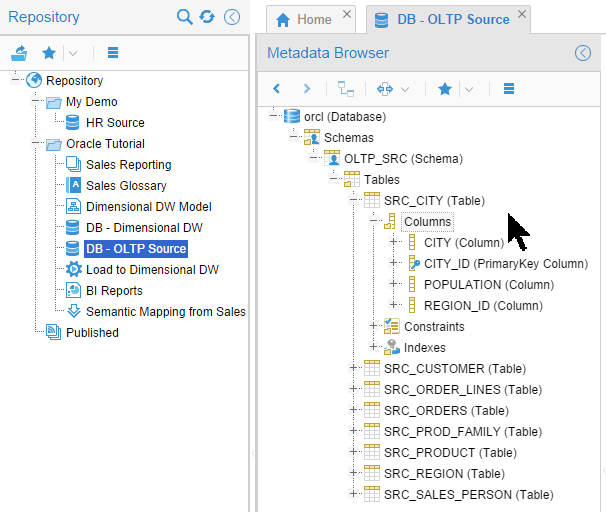Viewport: 606px width, 512px height.
Task: Collapse the Repository panel with arrow
Action: point(232,17)
